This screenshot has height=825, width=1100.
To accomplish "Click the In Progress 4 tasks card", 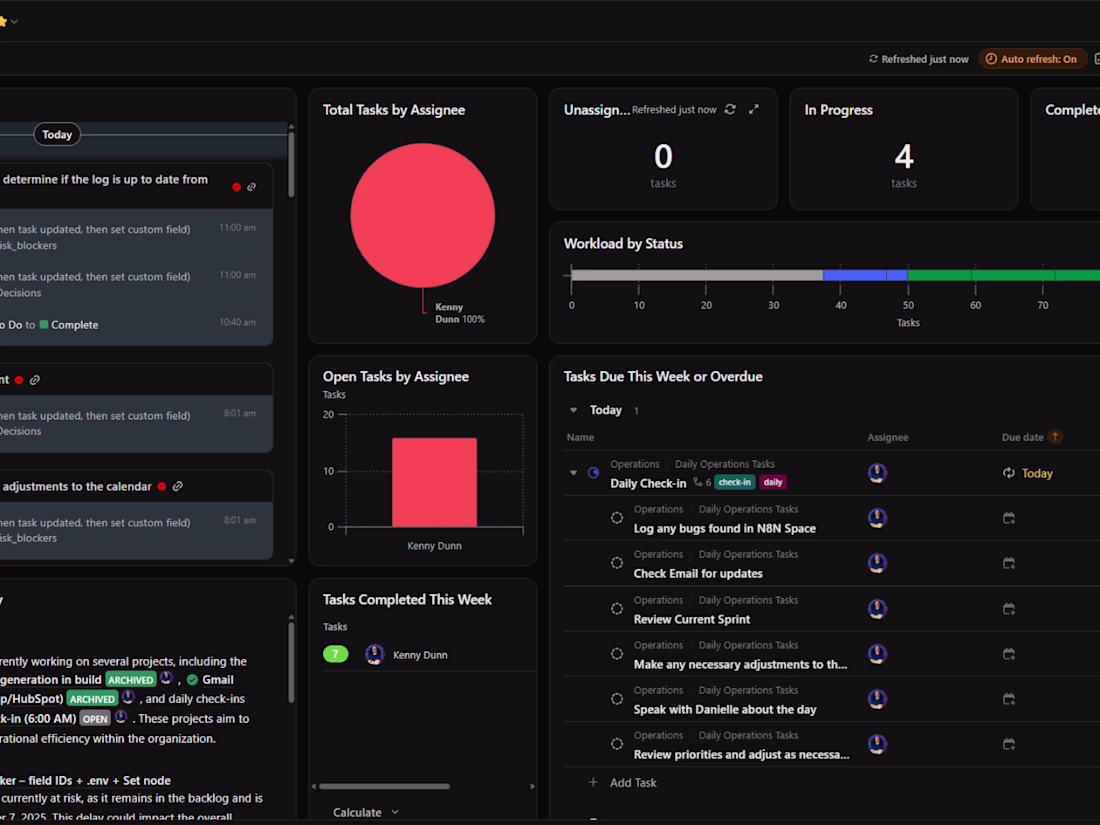I will pos(904,149).
